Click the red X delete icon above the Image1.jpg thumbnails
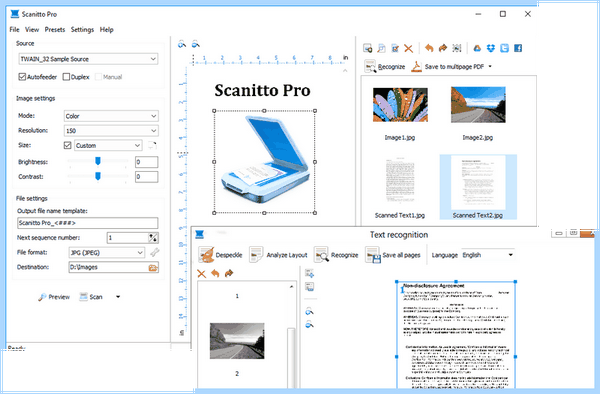The width and height of the screenshot is (600, 394). tap(408, 48)
